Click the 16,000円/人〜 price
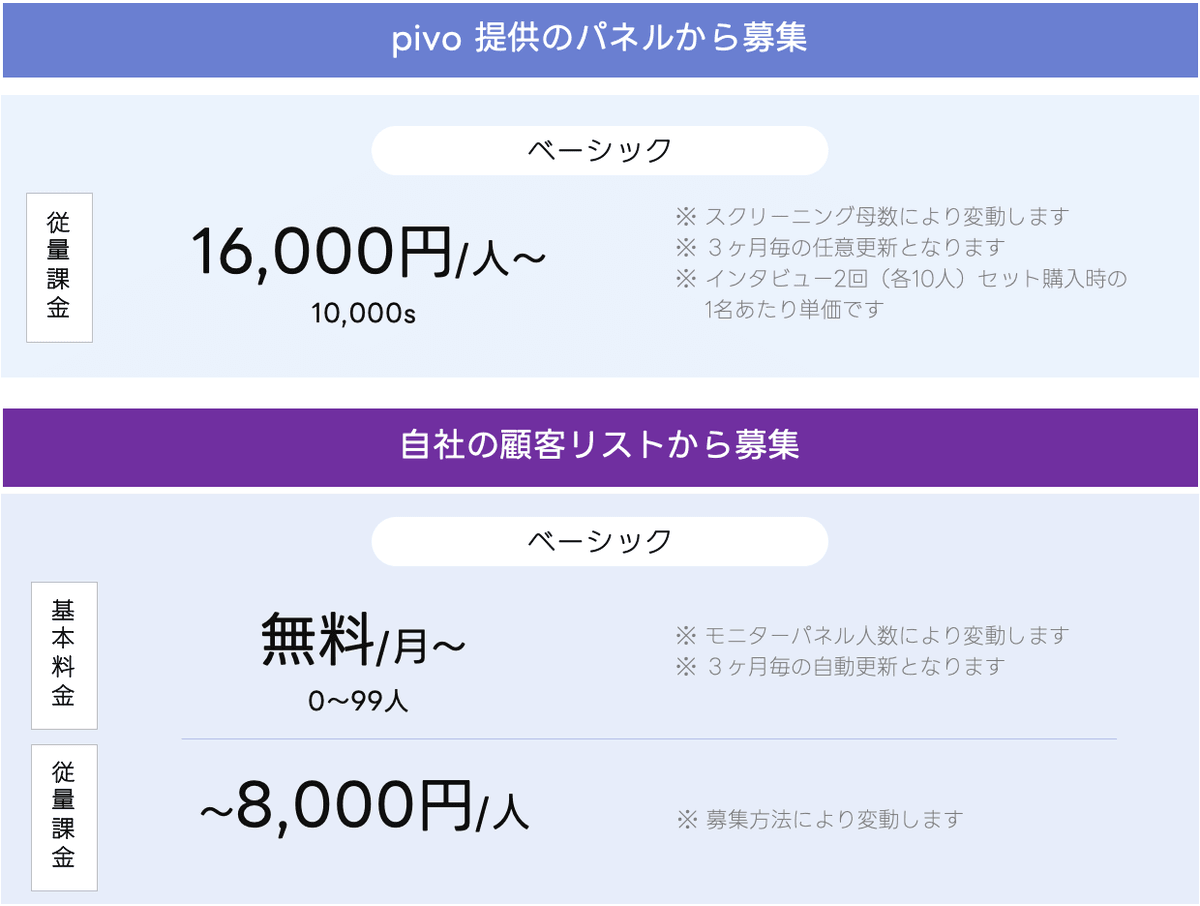The height and width of the screenshot is (906, 1200). (368, 251)
